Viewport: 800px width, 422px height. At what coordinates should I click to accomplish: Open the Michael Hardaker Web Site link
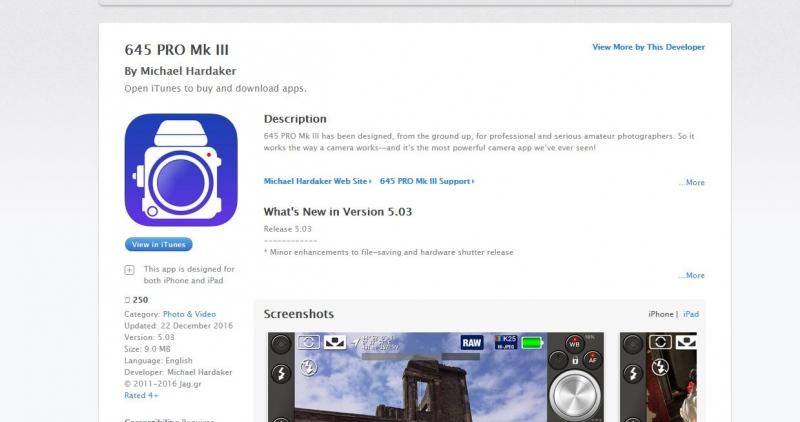click(316, 182)
